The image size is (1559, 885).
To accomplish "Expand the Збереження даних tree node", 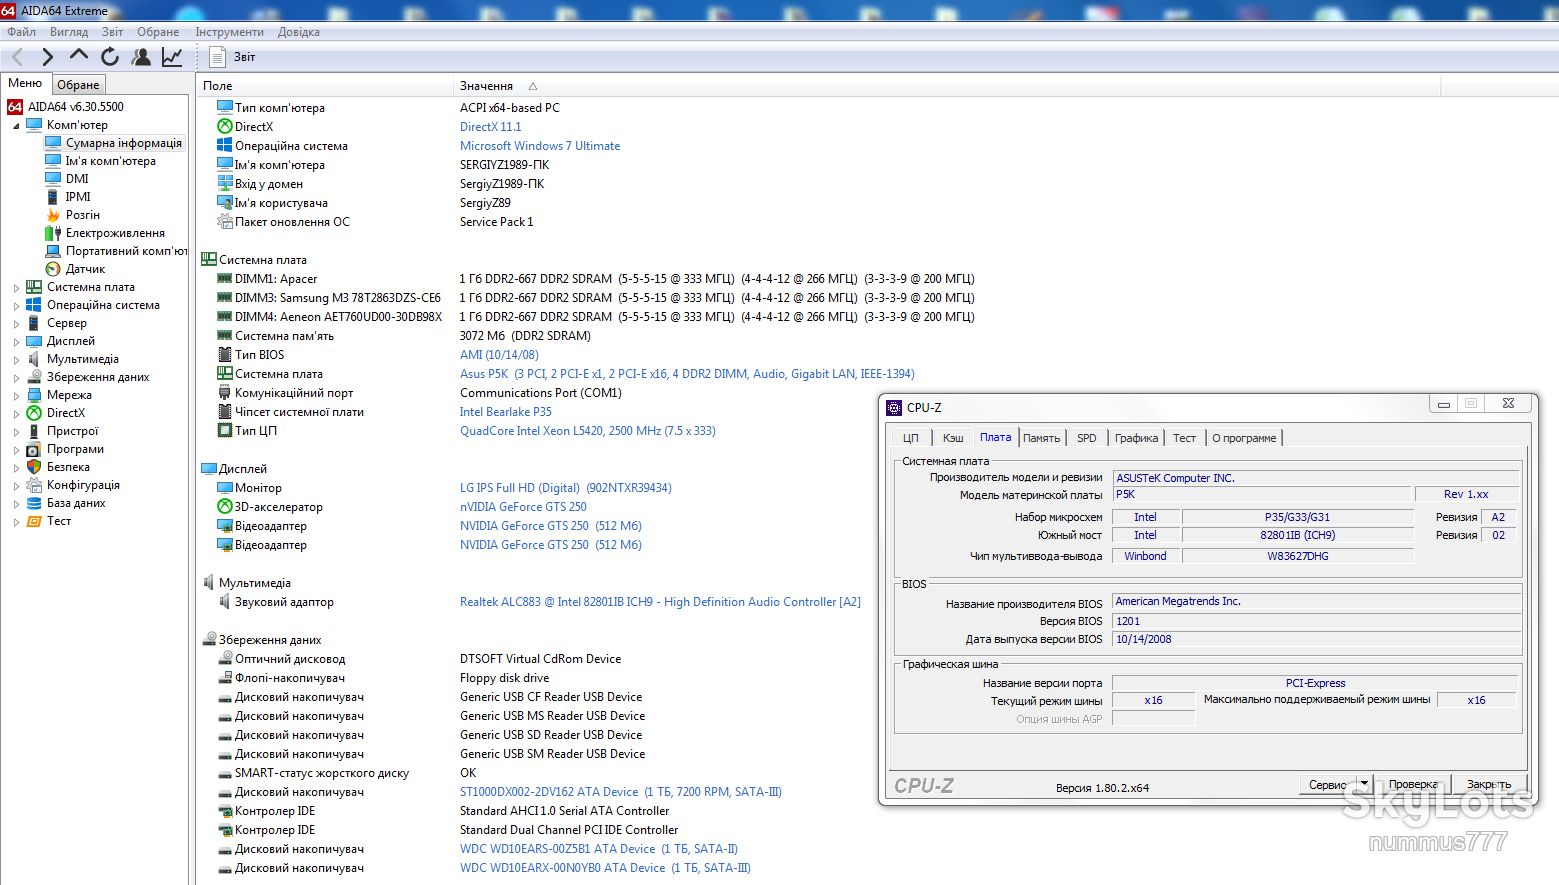I will click(16, 378).
